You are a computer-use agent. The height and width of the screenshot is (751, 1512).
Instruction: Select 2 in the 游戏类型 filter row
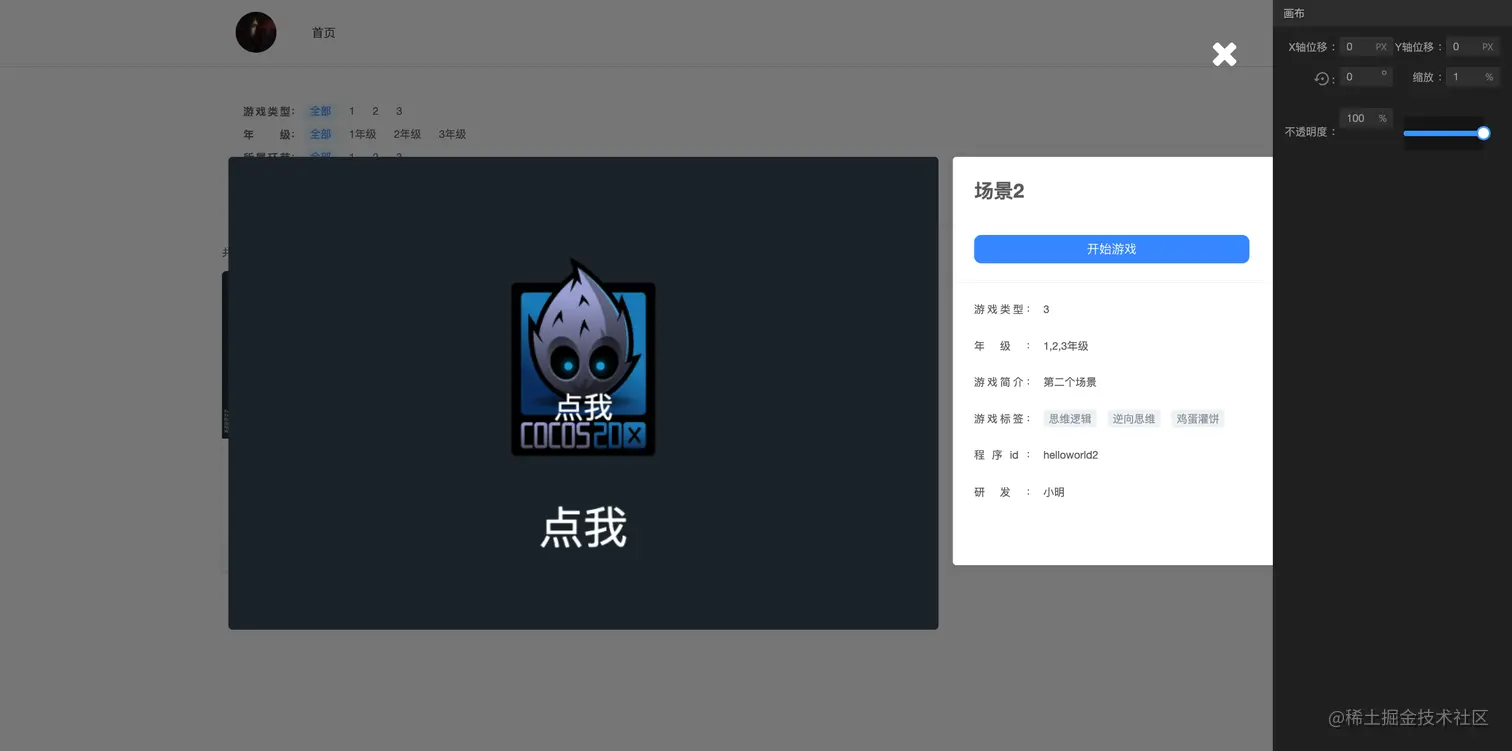[x=375, y=111]
